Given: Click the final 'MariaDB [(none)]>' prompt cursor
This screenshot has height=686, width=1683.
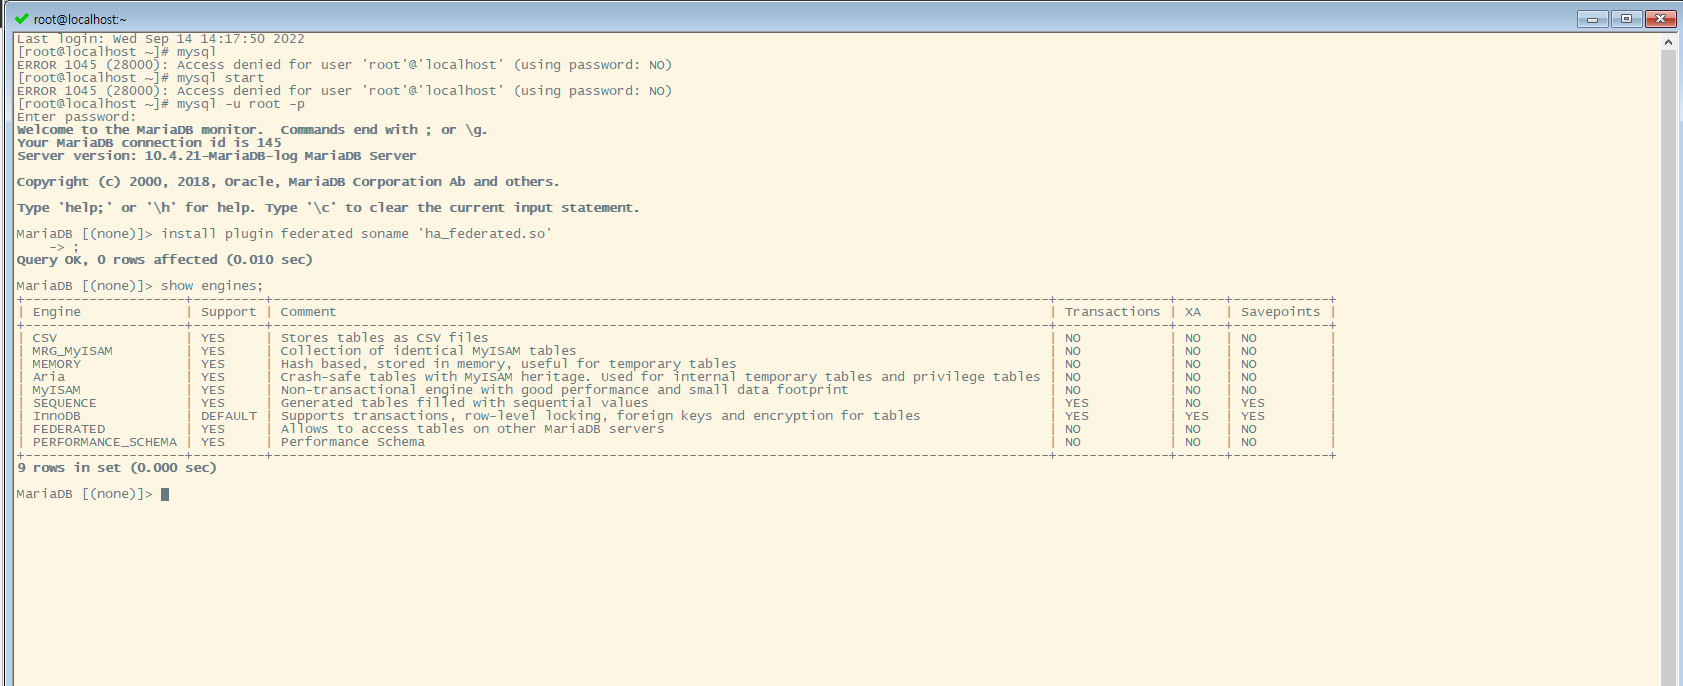Looking at the screenshot, I should click(165, 494).
